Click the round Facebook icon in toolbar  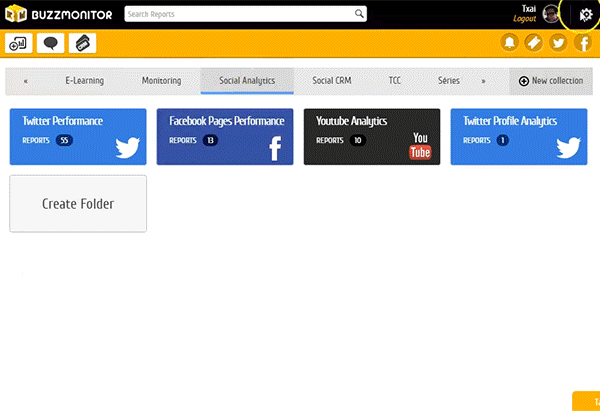pyautogui.click(x=582, y=43)
